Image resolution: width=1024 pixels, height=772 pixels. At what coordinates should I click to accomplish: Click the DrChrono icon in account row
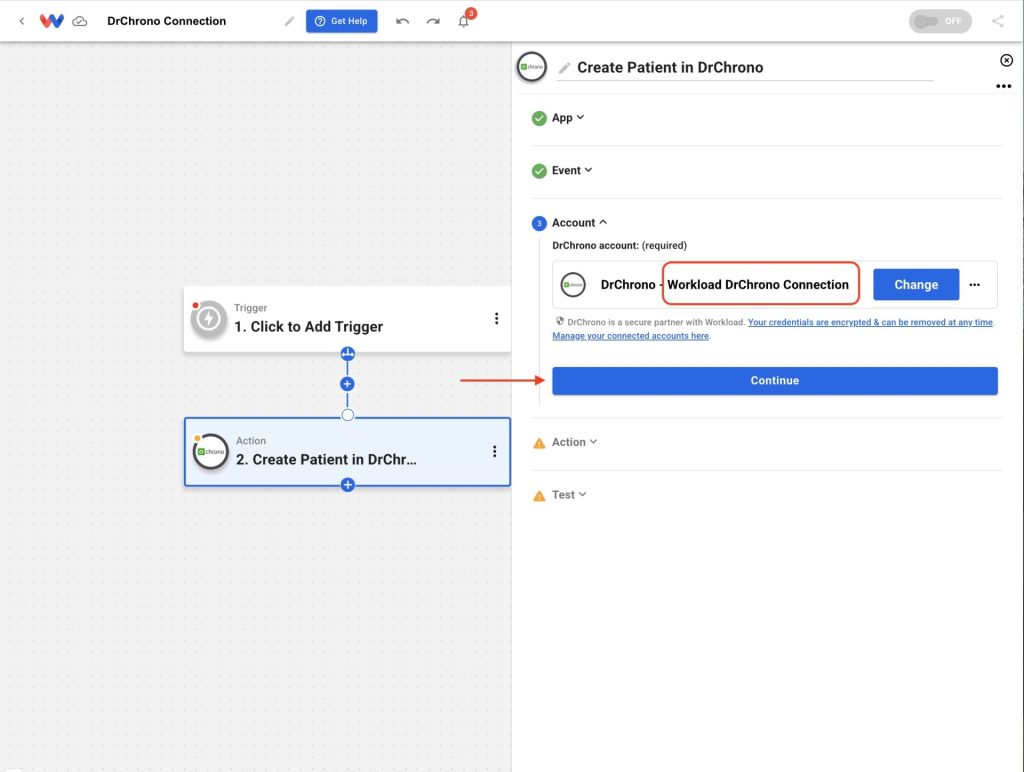573,285
